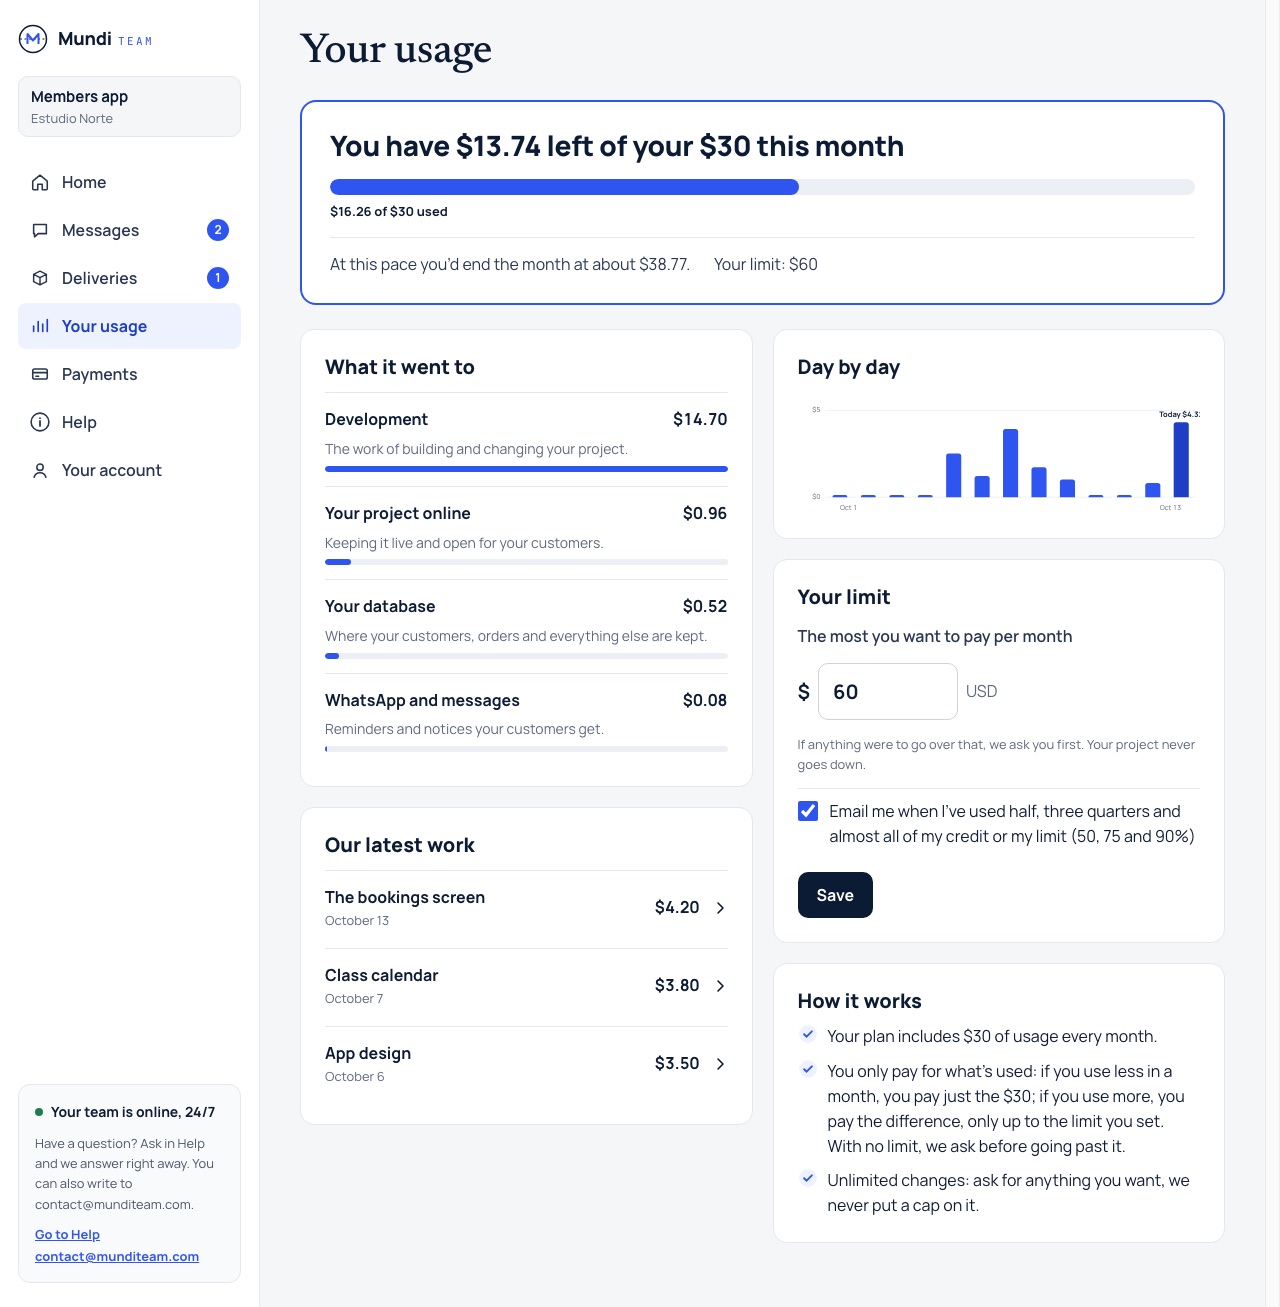Viewport: 1280px width, 1307px height.
Task: Click the WhatsApp and messages row title
Action: 422,700
